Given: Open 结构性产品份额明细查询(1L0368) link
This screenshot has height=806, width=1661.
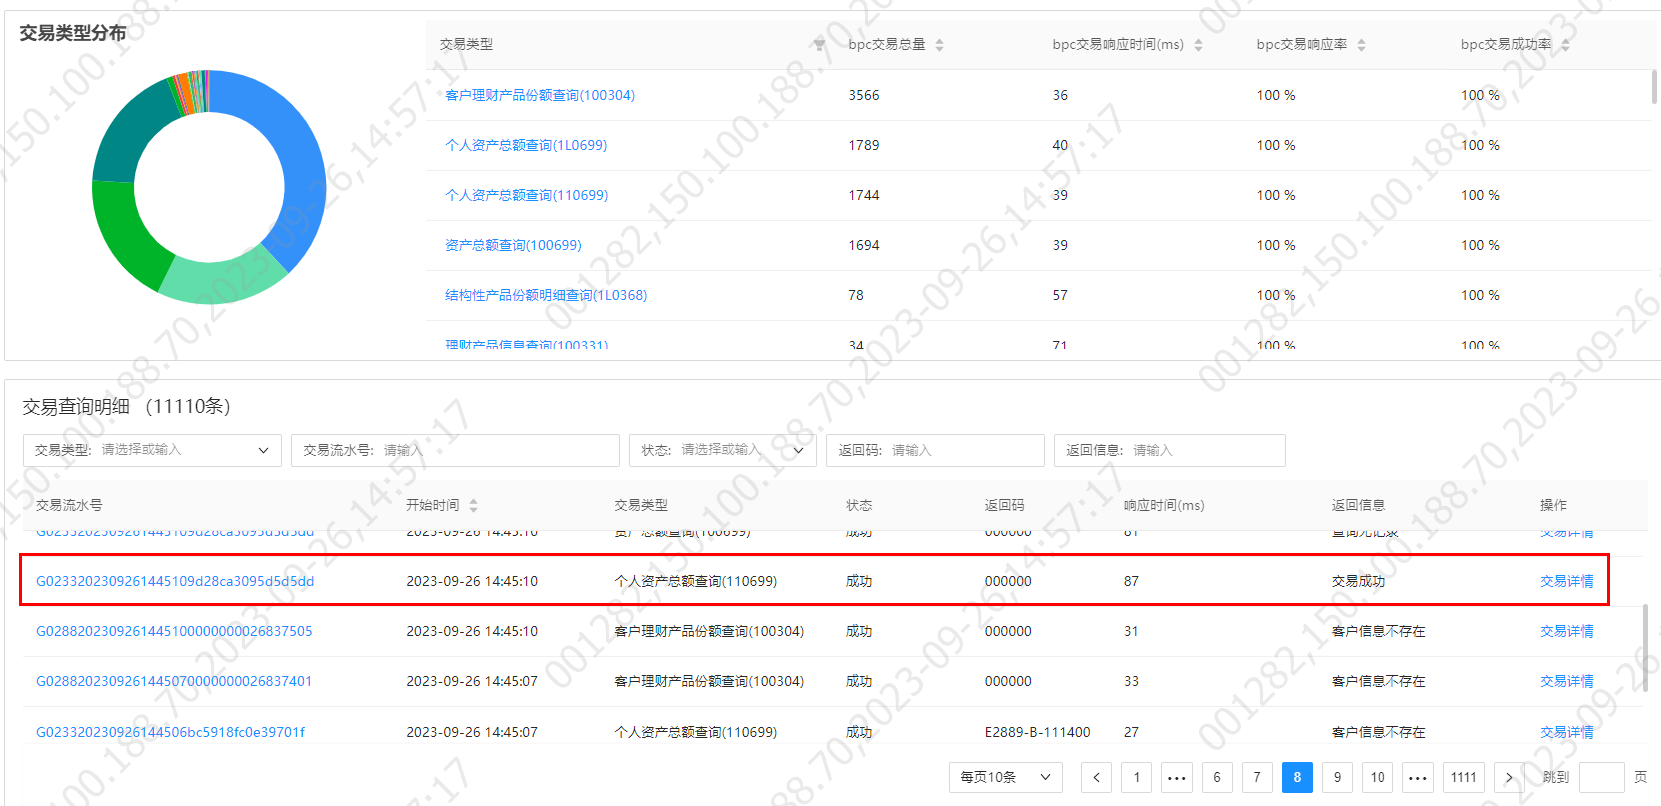Looking at the screenshot, I should tap(546, 295).
